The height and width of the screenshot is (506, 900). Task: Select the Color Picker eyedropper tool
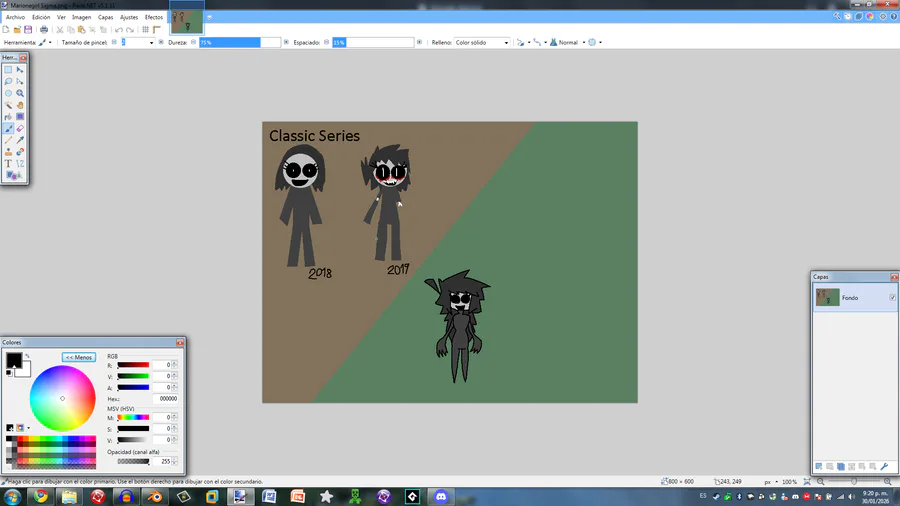[20, 140]
